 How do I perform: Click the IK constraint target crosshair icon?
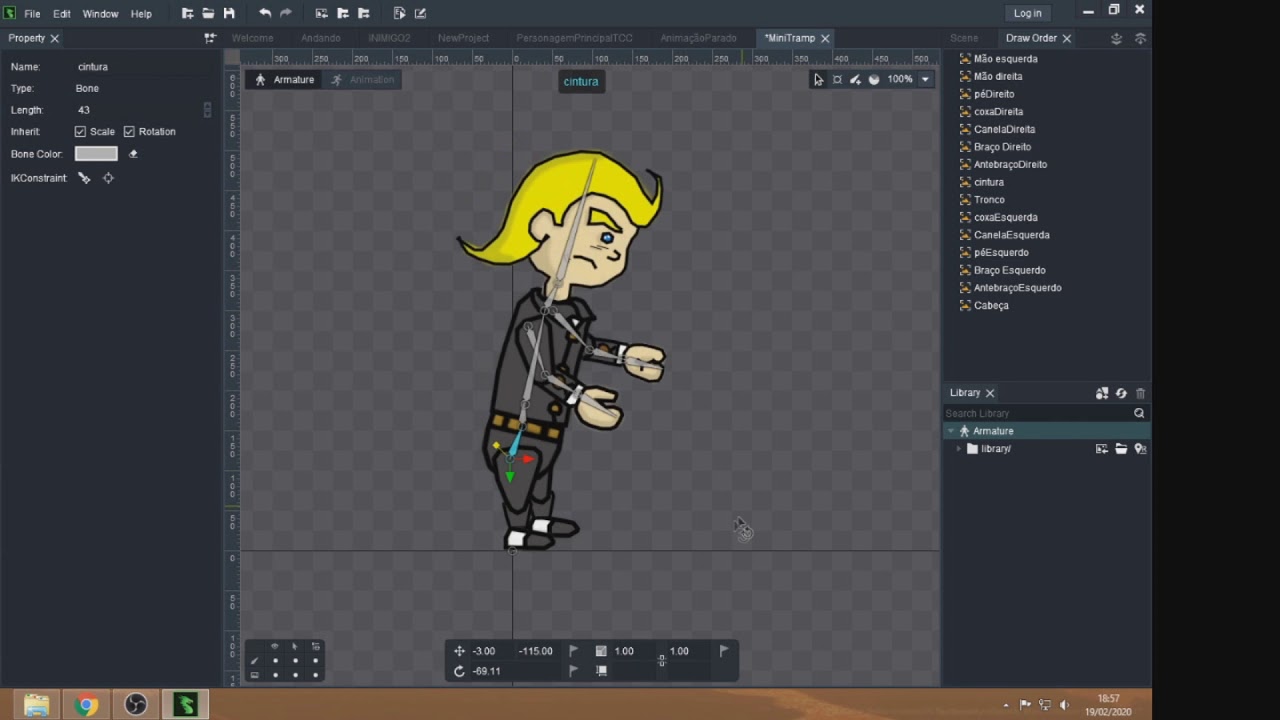(x=108, y=178)
